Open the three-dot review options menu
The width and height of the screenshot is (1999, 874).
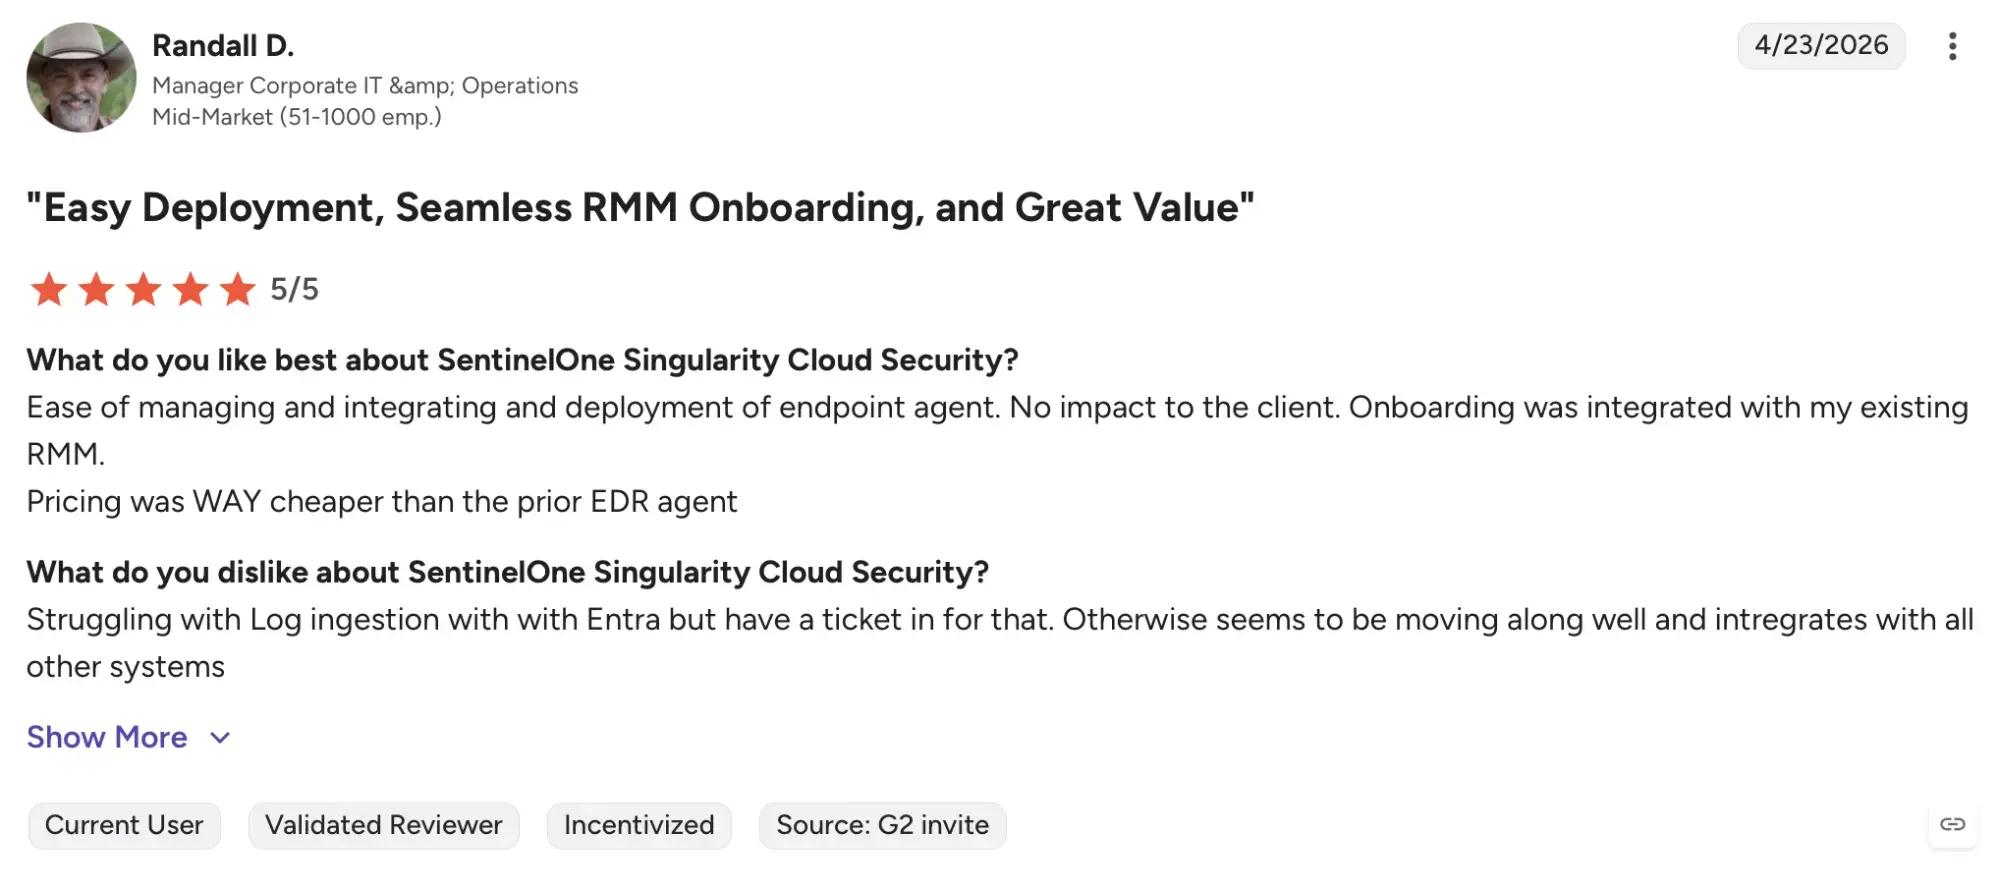pyautogui.click(x=1952, y=46)
